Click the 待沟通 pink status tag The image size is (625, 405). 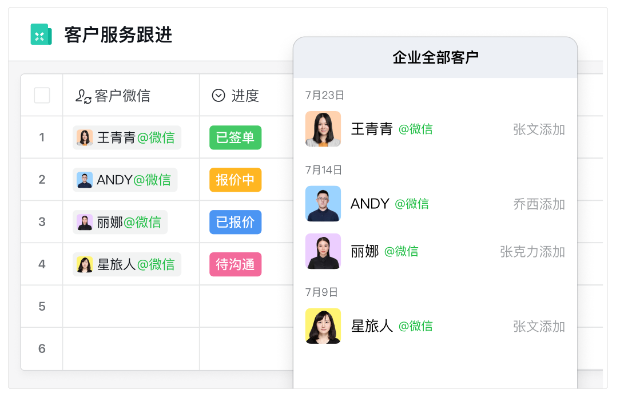pyautogui.click(x=235, y=264)
